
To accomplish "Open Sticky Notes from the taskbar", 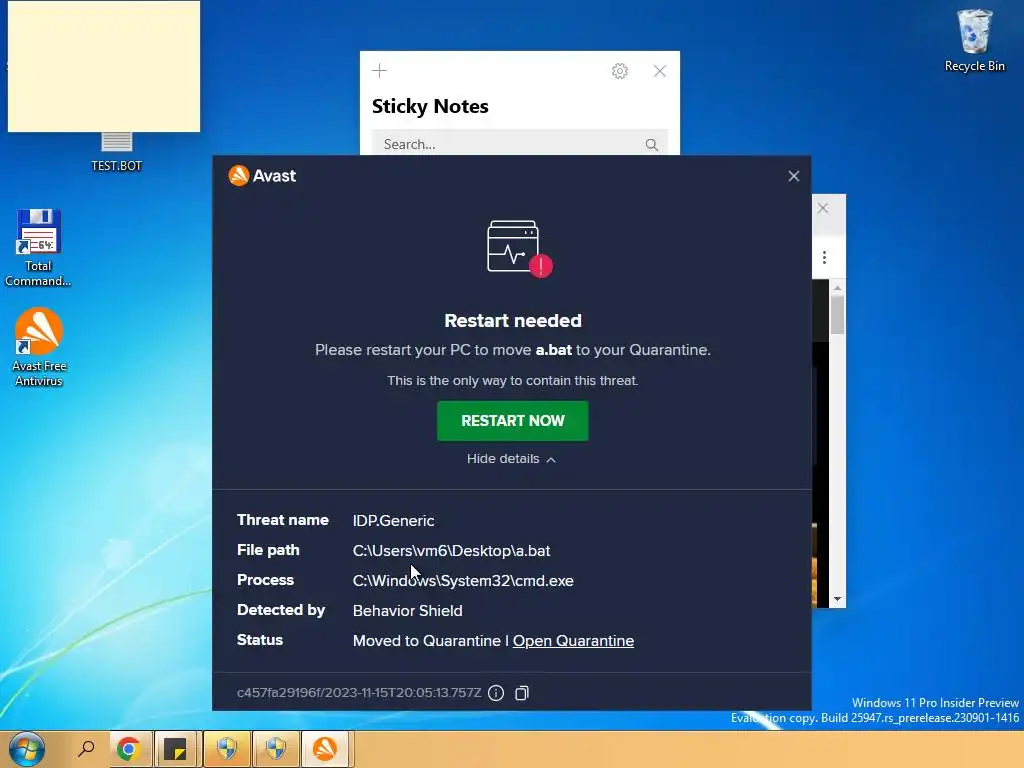I will (175, 749).
